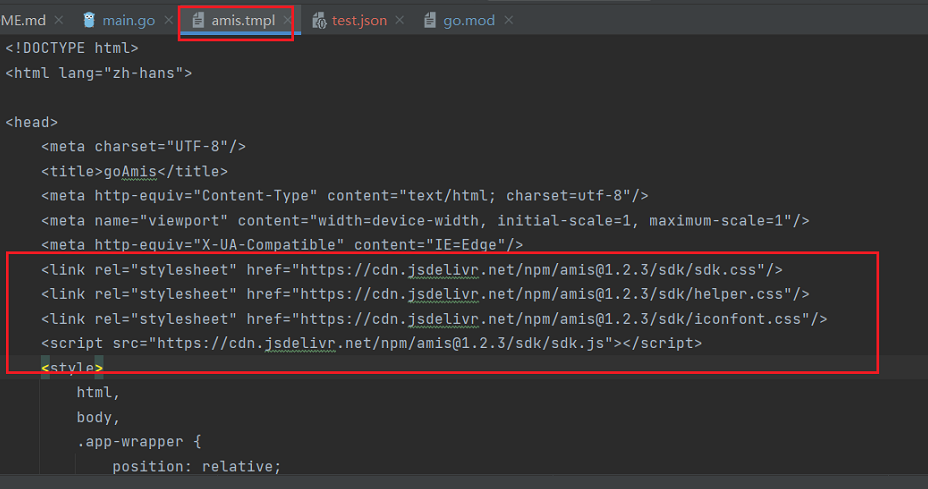The image size is (928, 489).
Task: Click the meta charset="UTF-8" line
Action: click(x=143, y=146)
